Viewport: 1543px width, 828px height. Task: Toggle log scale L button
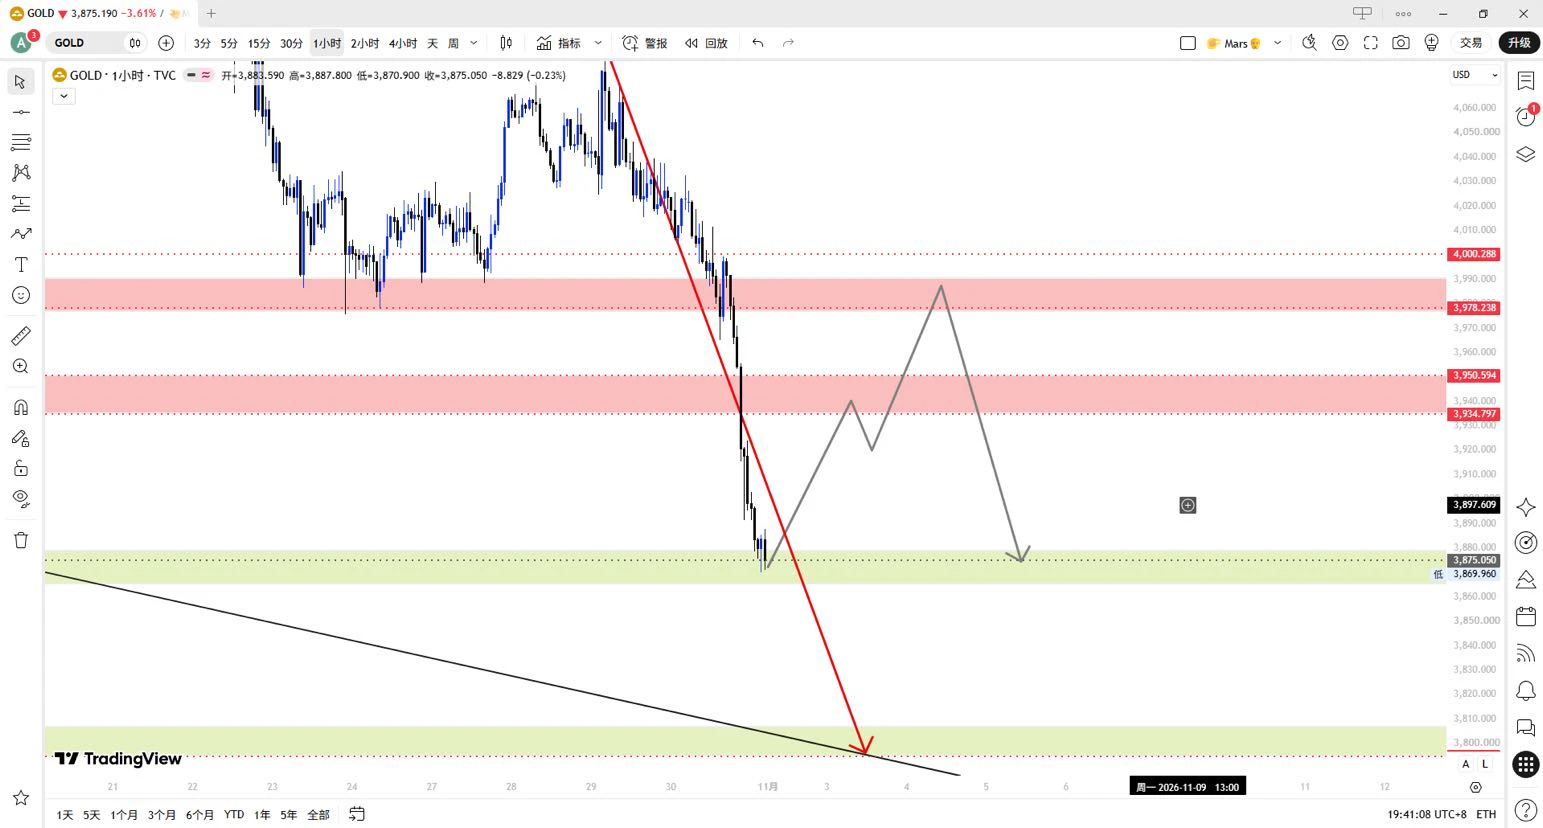pyautogui.click(x=1485, y=764)
